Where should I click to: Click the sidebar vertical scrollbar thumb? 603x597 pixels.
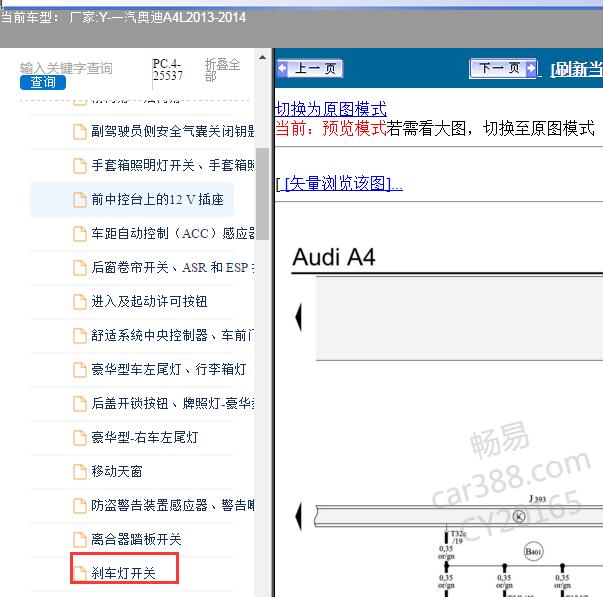tap(262, 193)
